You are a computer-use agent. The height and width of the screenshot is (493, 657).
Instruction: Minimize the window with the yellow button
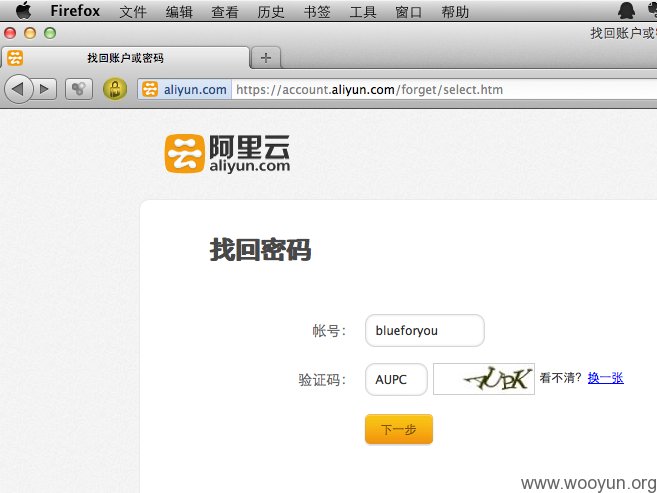[x=30, y=33]
